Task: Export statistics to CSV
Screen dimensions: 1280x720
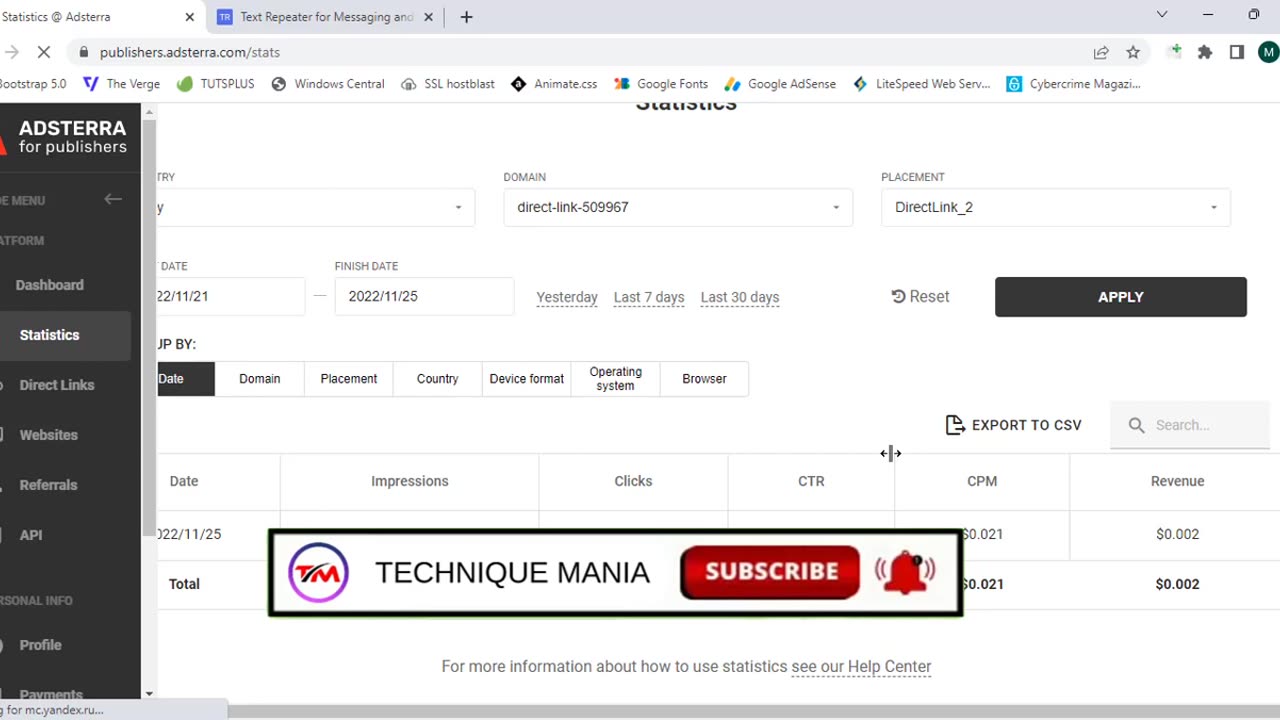Action: [1013, 425]
